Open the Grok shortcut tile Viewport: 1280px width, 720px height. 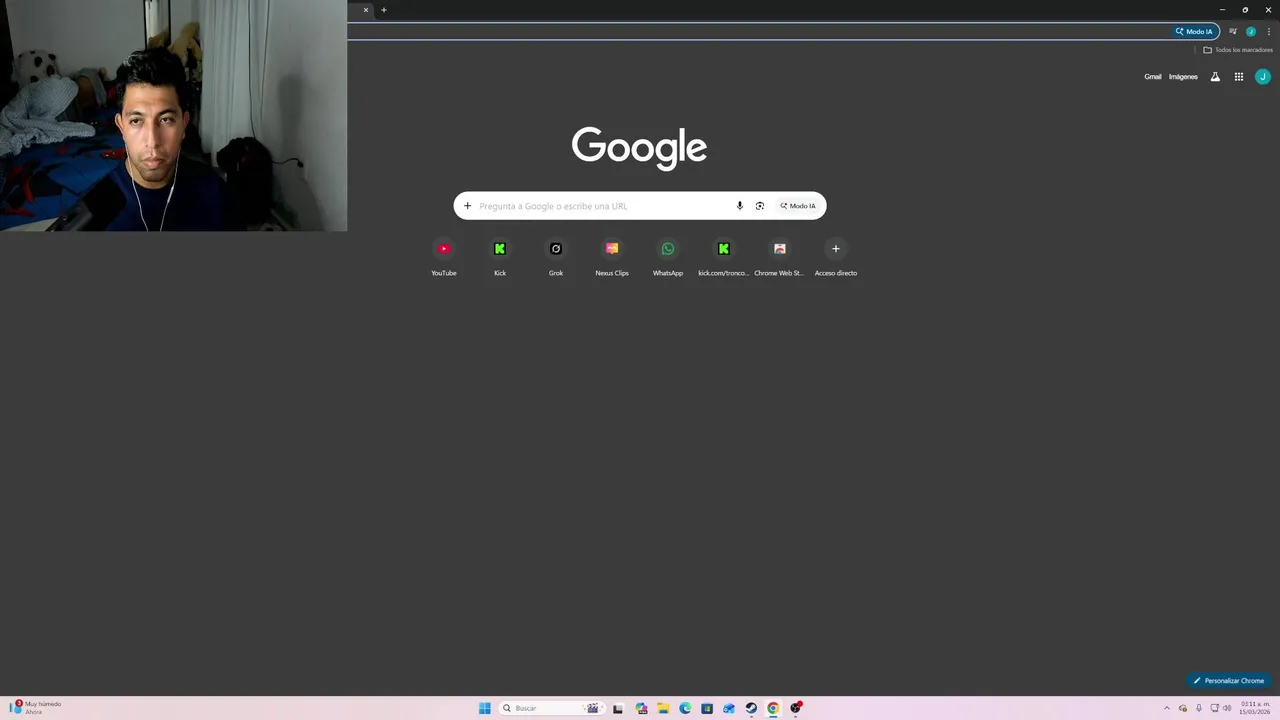click(x=556, y=257)
